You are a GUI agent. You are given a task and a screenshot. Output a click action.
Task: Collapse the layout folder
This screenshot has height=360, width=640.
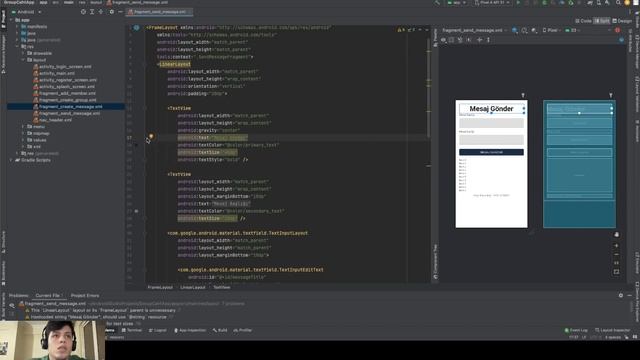23,60
